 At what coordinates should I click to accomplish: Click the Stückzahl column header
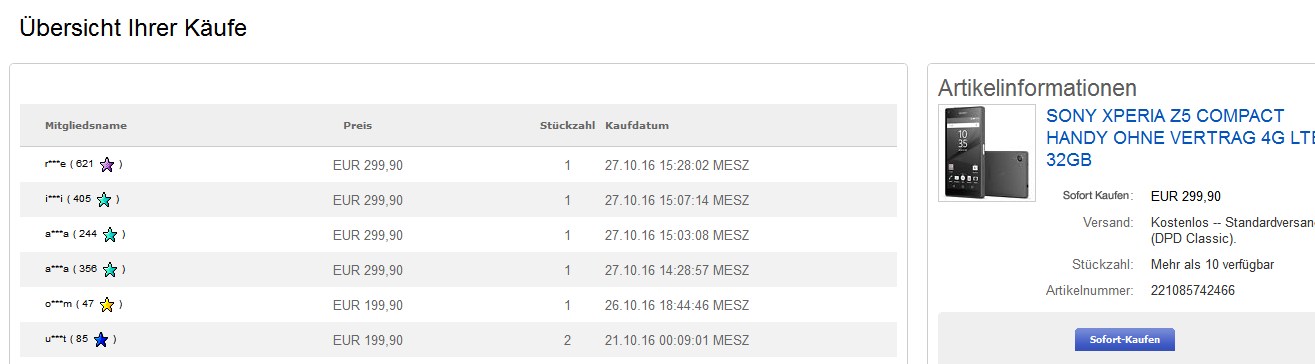click(x=567, y=126)
